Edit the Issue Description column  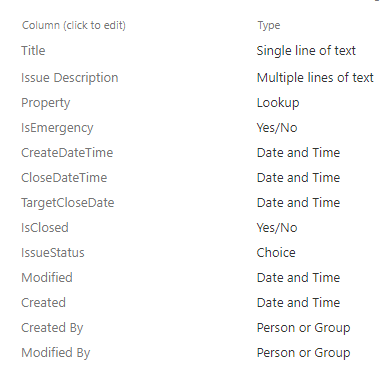pos(70,78)
